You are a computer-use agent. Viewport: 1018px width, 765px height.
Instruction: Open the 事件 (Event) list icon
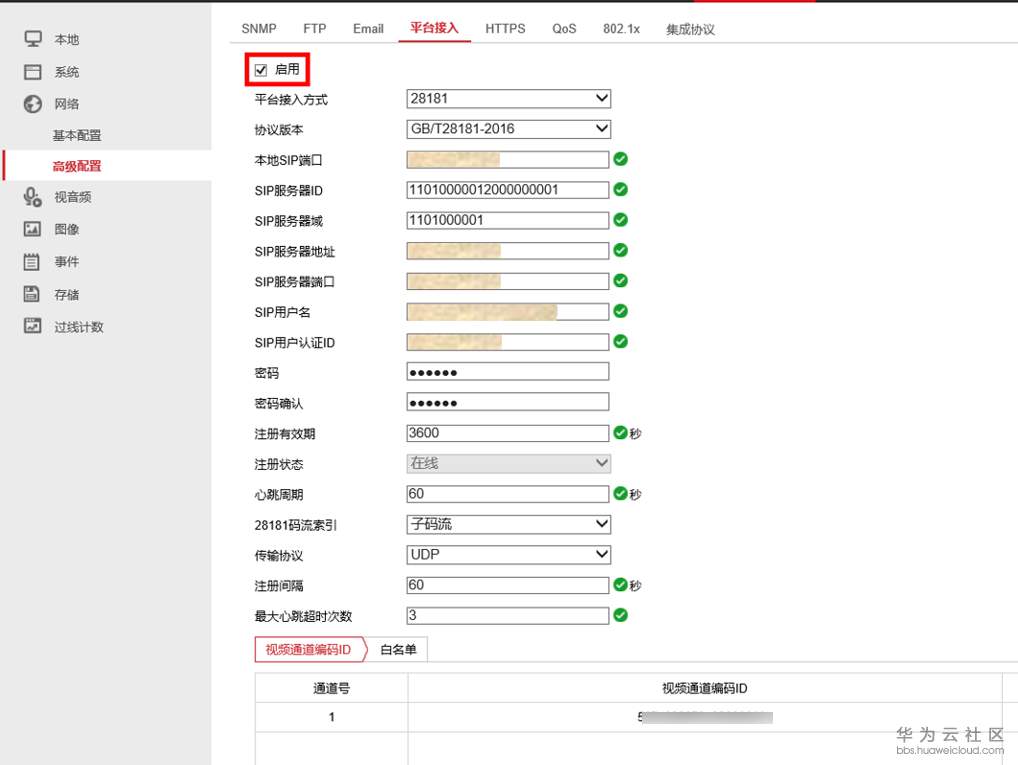(32, 261)
